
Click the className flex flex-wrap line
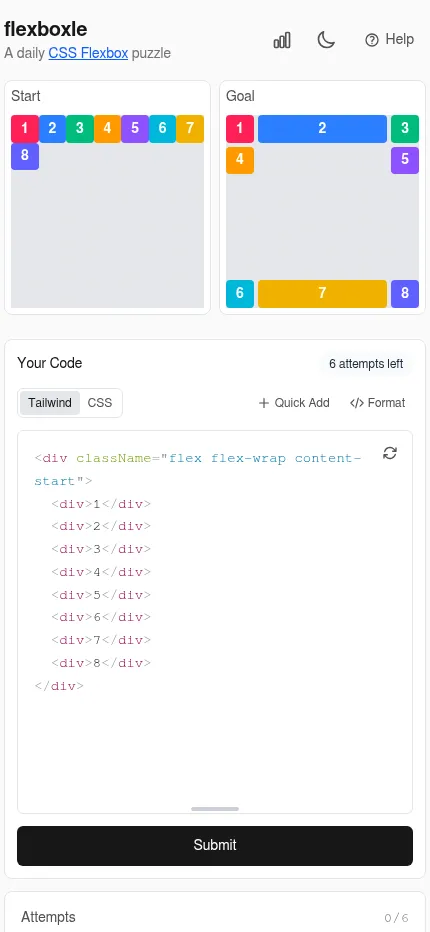tap(198, 470)
